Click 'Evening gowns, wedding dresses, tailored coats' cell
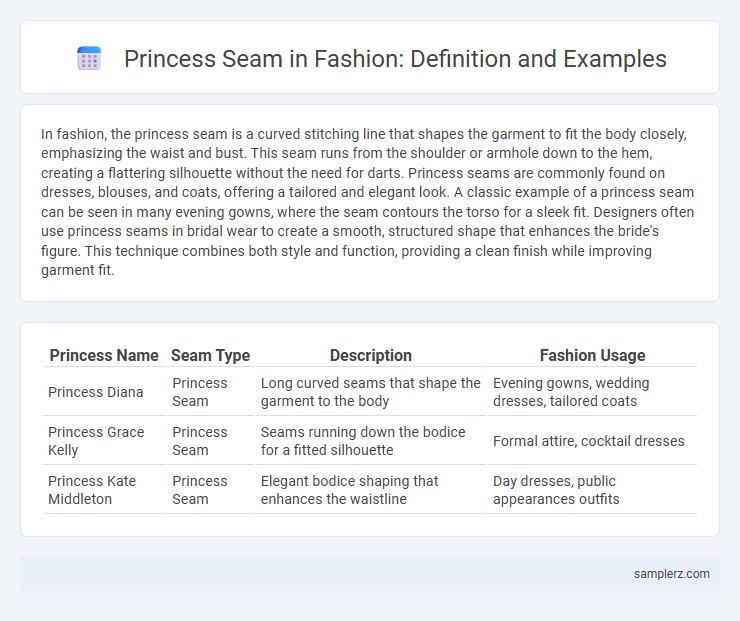The image size is (740, 621). tap(592, 392)
